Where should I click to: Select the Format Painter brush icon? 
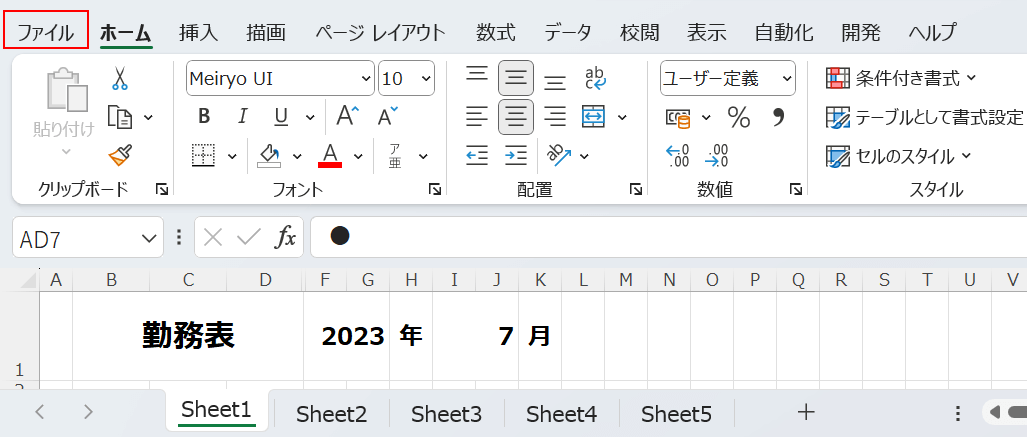point(120,155)
